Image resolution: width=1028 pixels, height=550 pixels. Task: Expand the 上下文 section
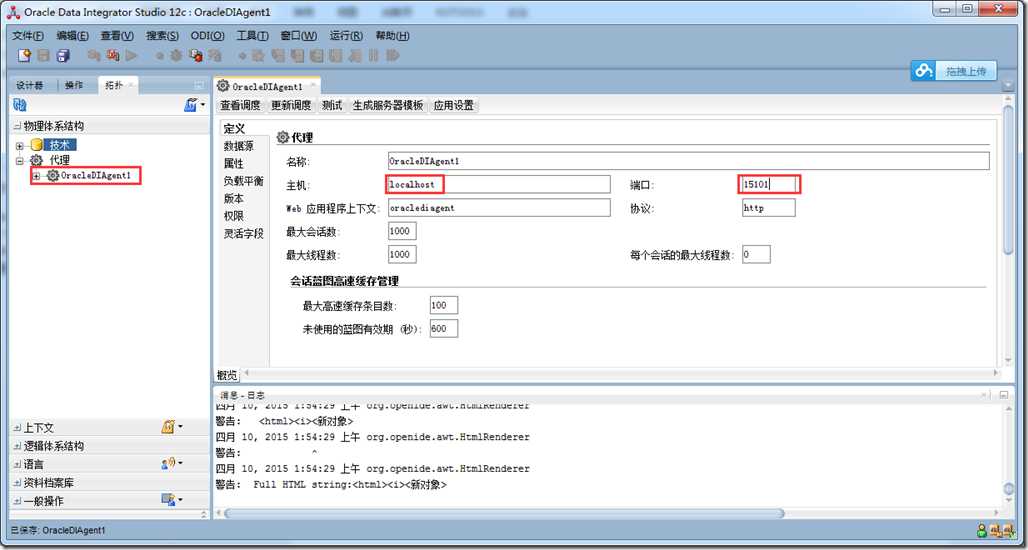click(x=17, y=427)
